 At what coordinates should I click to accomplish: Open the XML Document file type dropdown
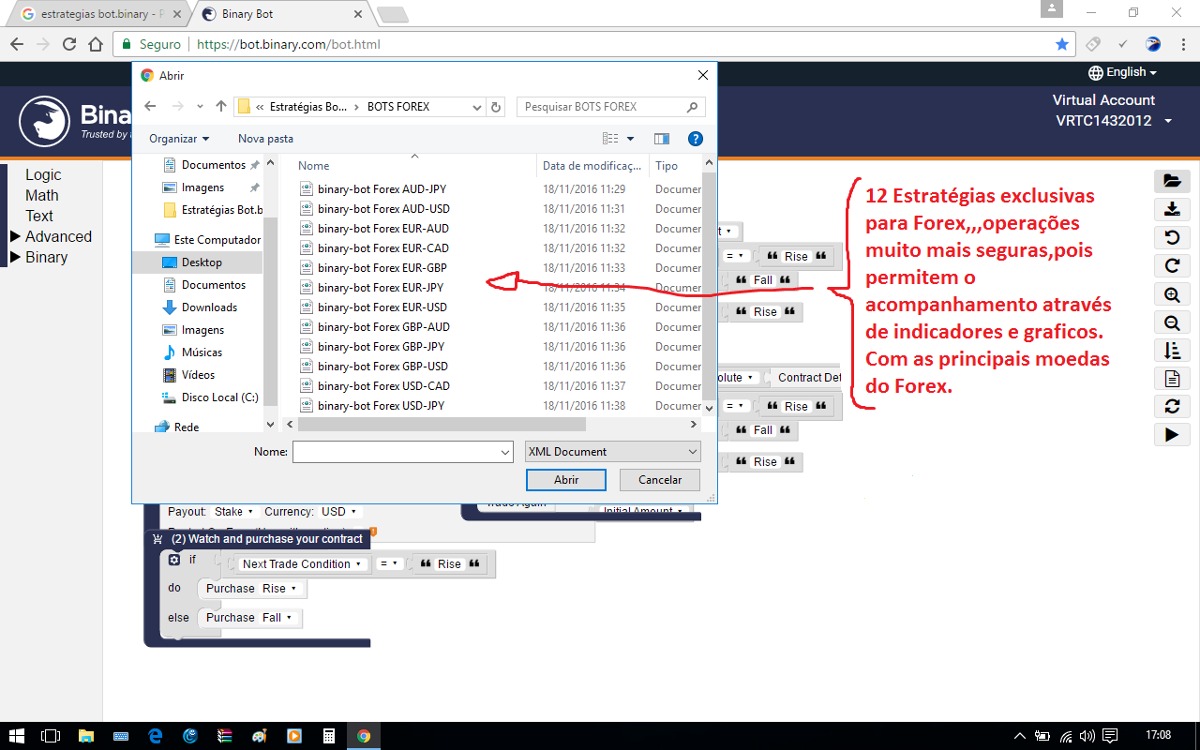pyautogui.click(x=613, y=452)
